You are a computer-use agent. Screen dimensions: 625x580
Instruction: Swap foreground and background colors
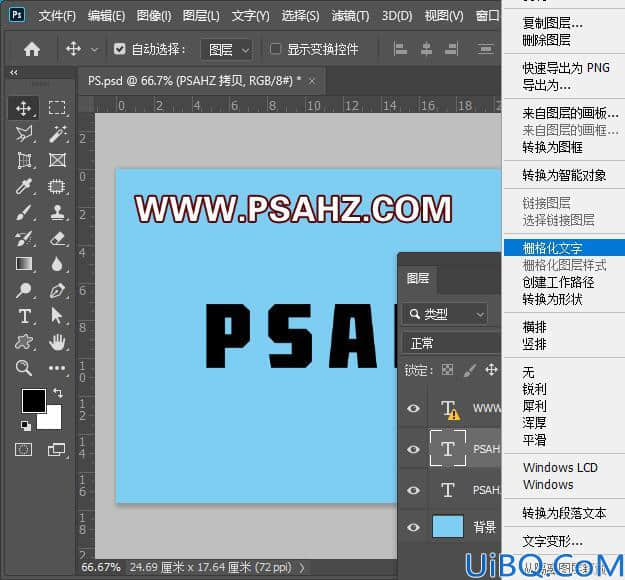coord(58,393)
